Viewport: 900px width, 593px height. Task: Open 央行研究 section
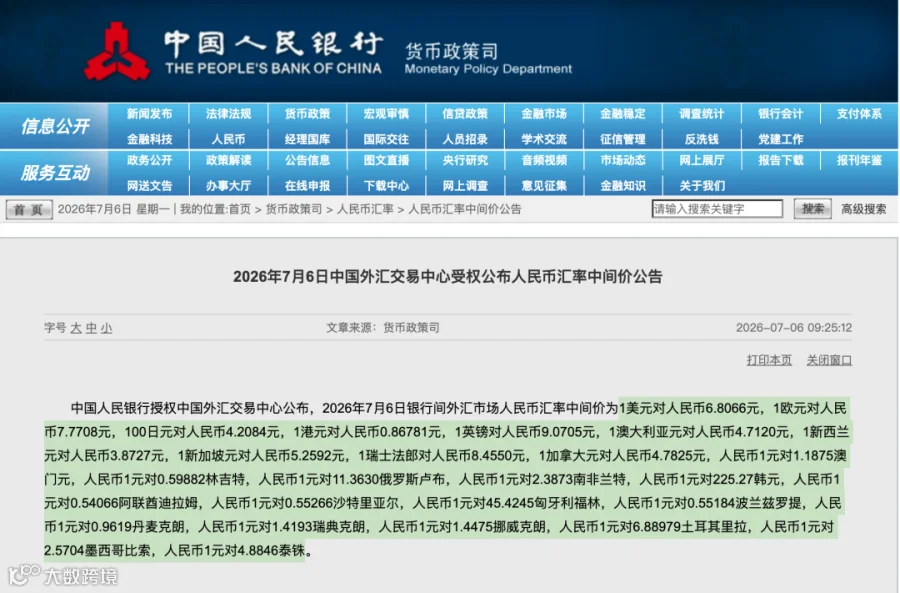point(465,160)
